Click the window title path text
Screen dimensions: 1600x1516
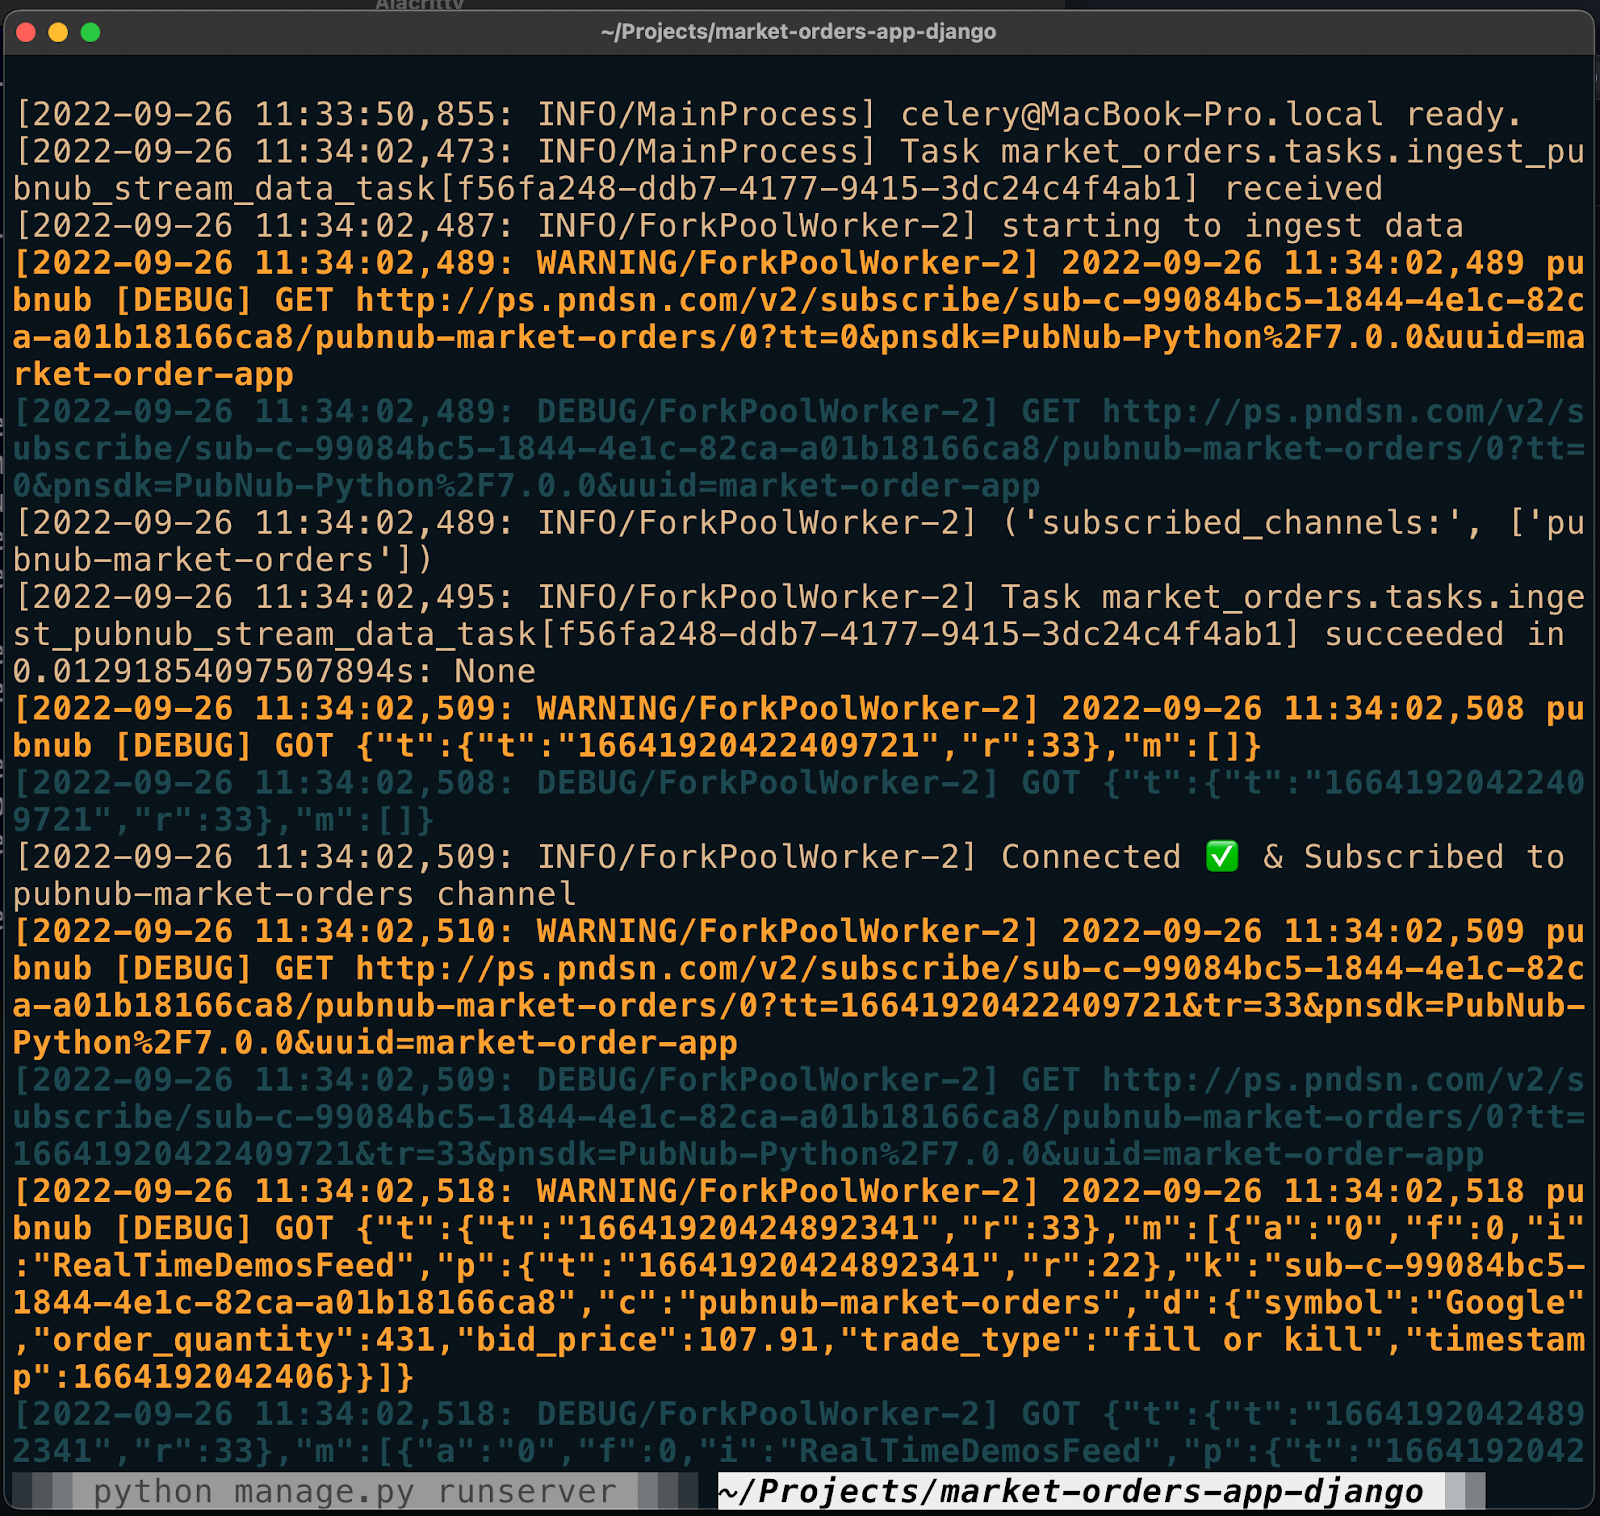click(x=798, y=32)
